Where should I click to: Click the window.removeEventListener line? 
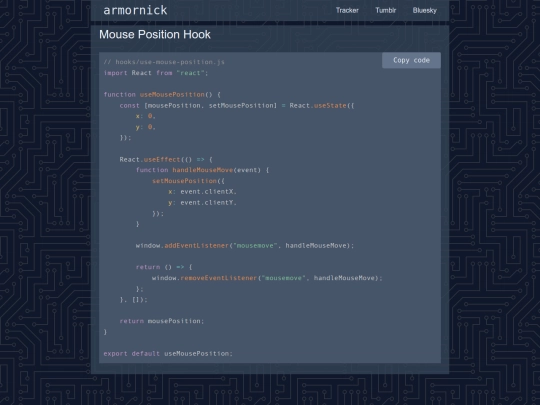click(267, 278)
